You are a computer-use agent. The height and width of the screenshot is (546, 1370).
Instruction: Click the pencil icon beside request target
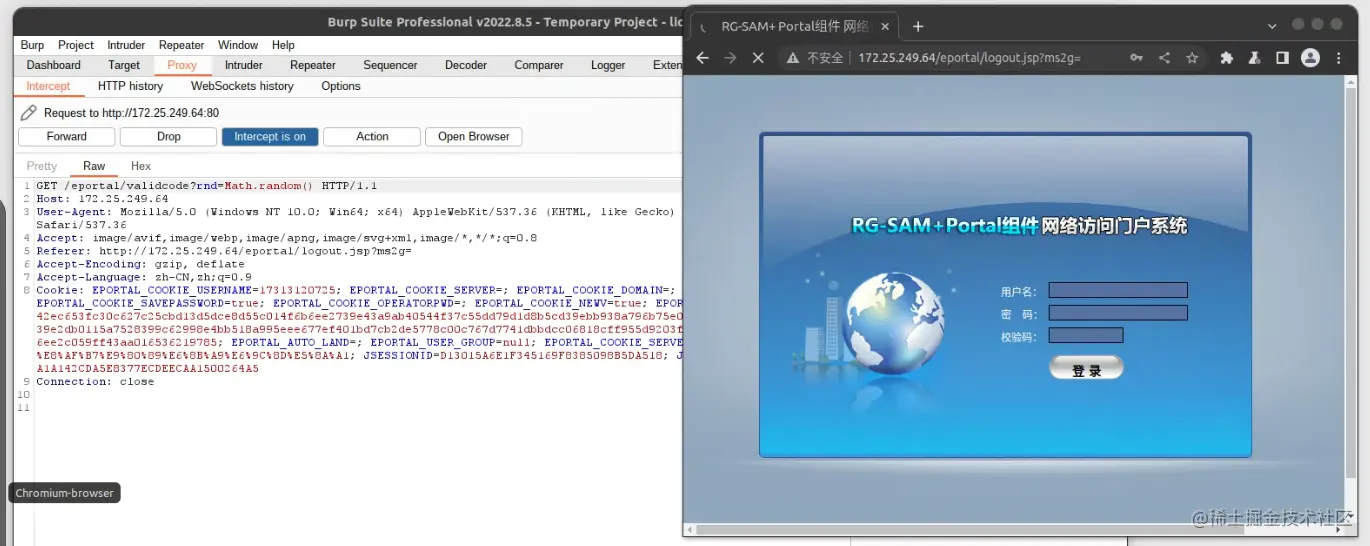pos(29,113)
